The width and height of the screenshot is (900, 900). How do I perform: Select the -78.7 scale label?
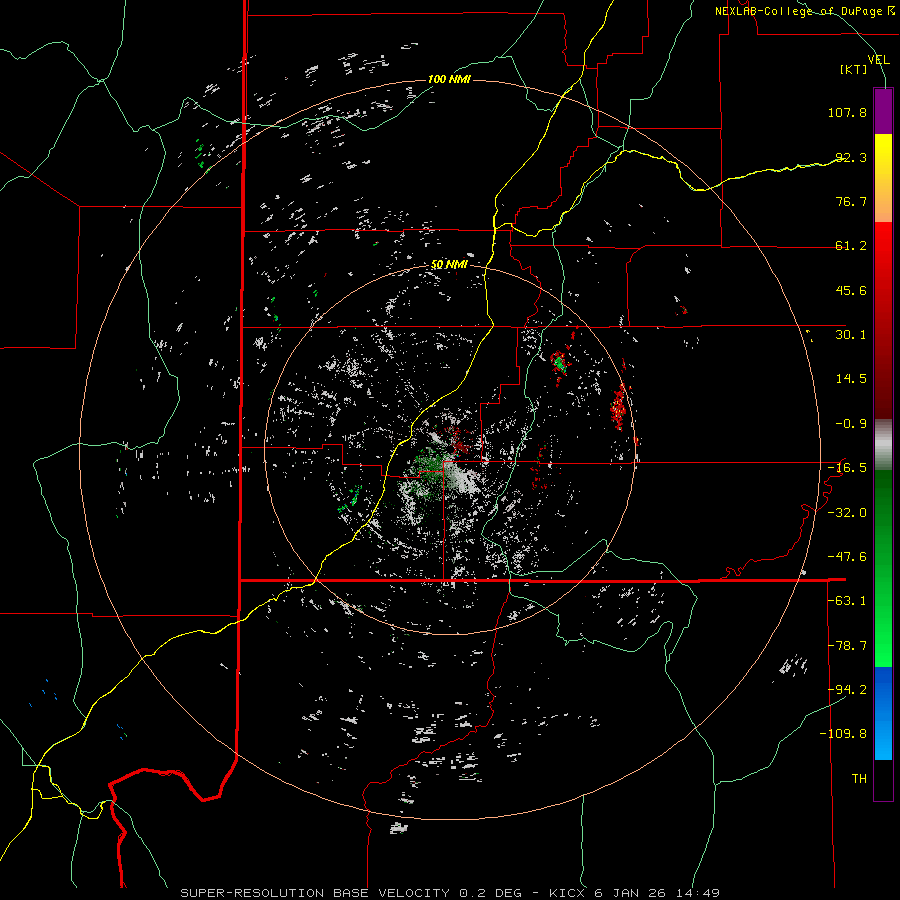click(x=847, y=646)
